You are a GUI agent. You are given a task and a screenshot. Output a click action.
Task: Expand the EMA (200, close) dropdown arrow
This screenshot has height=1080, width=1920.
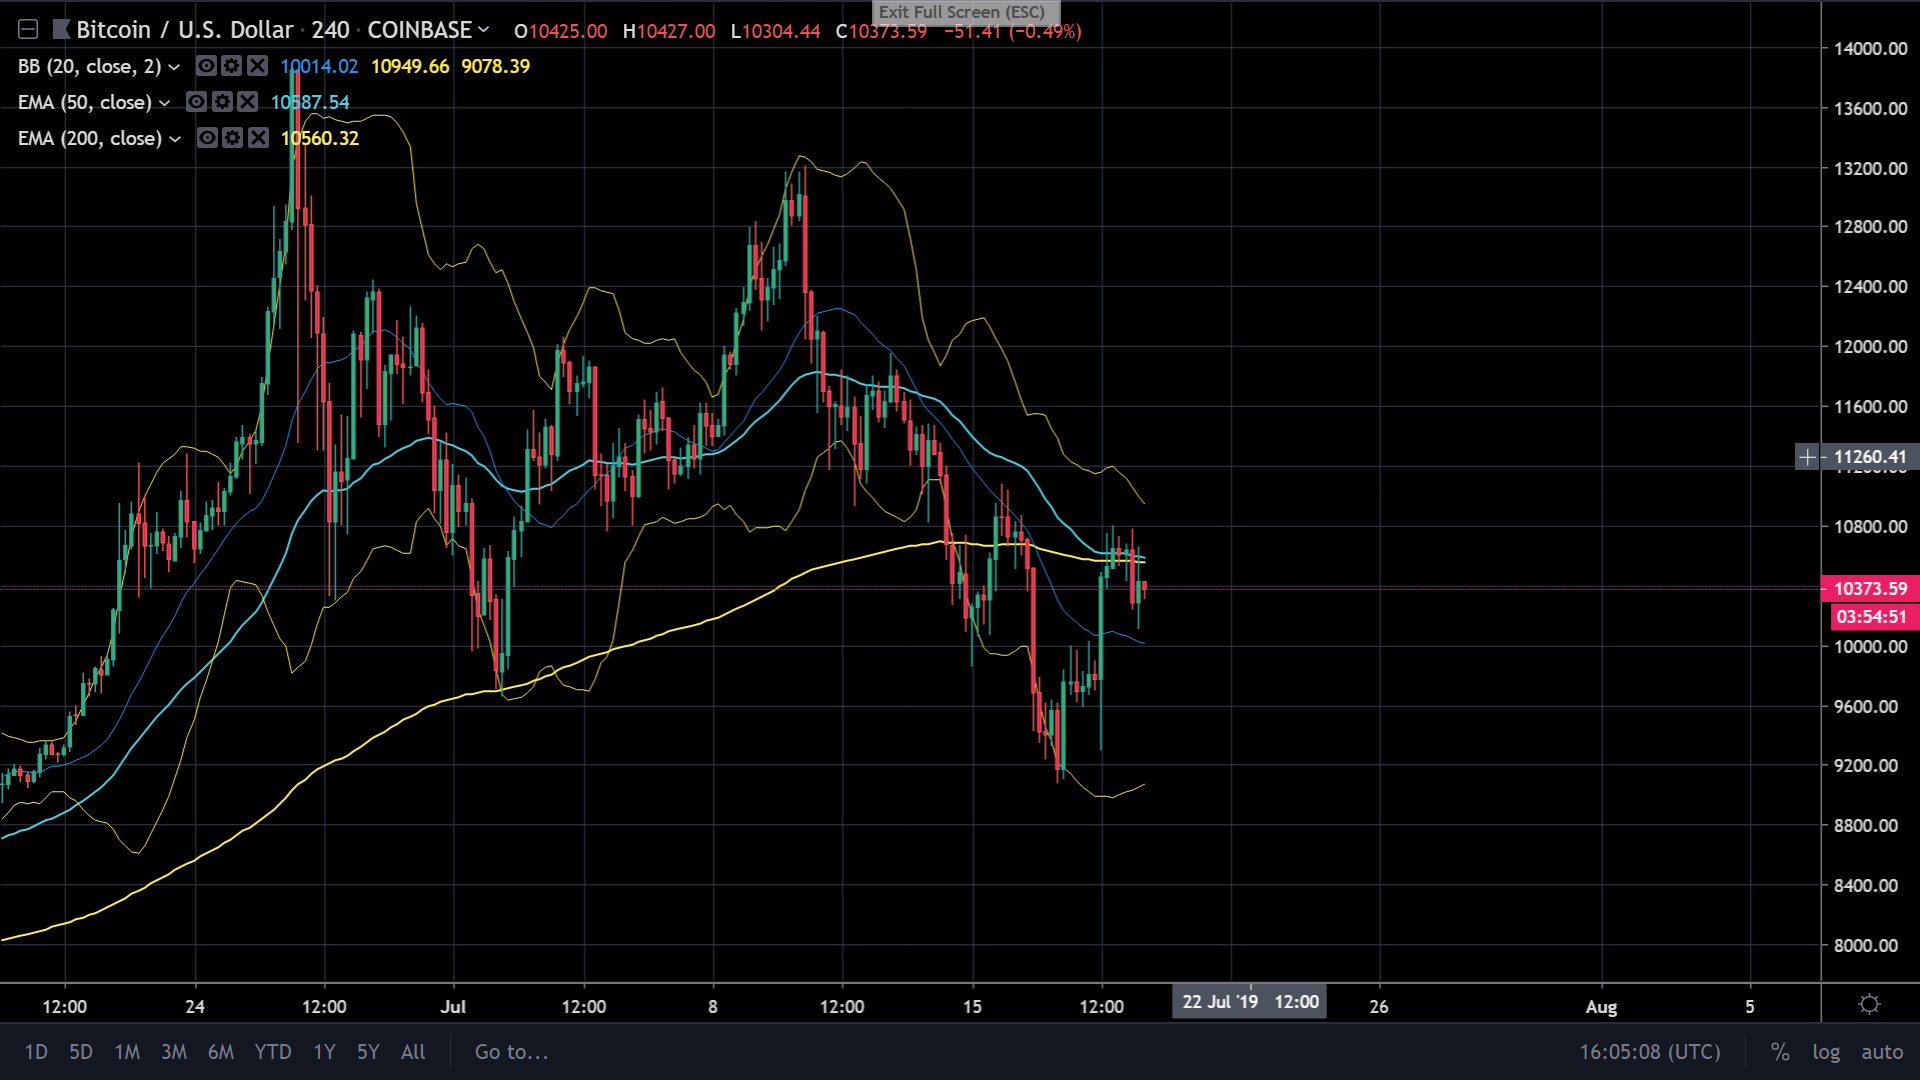pyautogui.click(x=175, y=139)
